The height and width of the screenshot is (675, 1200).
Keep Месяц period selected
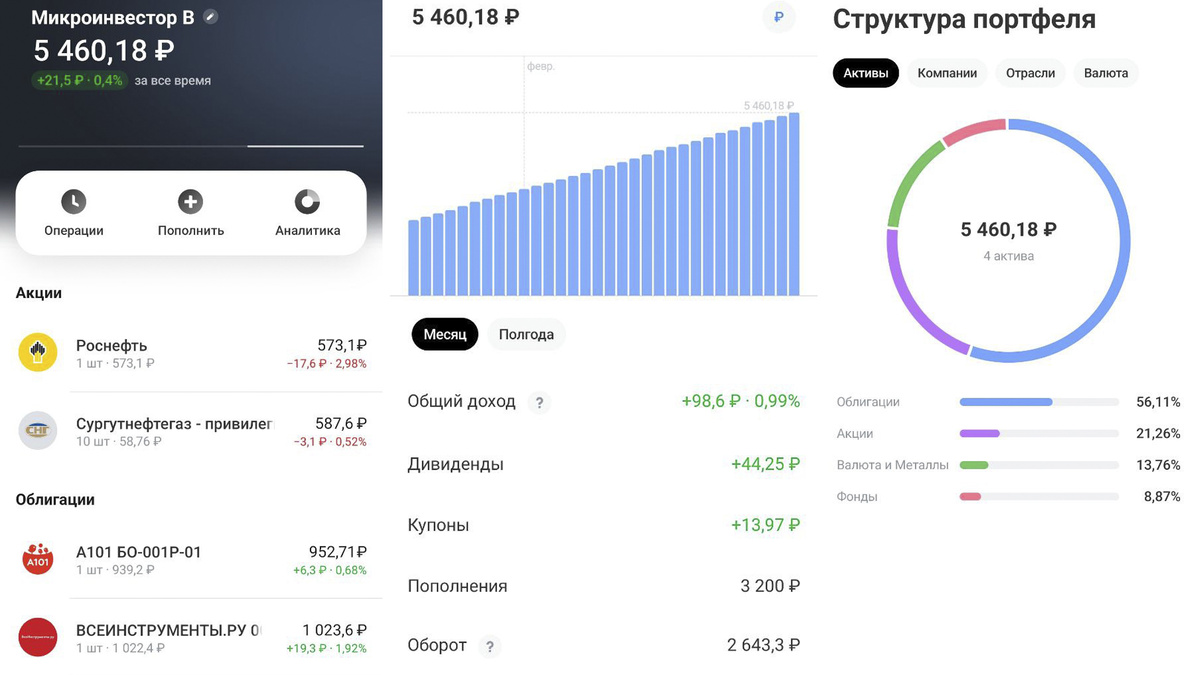tap(444, 334)
